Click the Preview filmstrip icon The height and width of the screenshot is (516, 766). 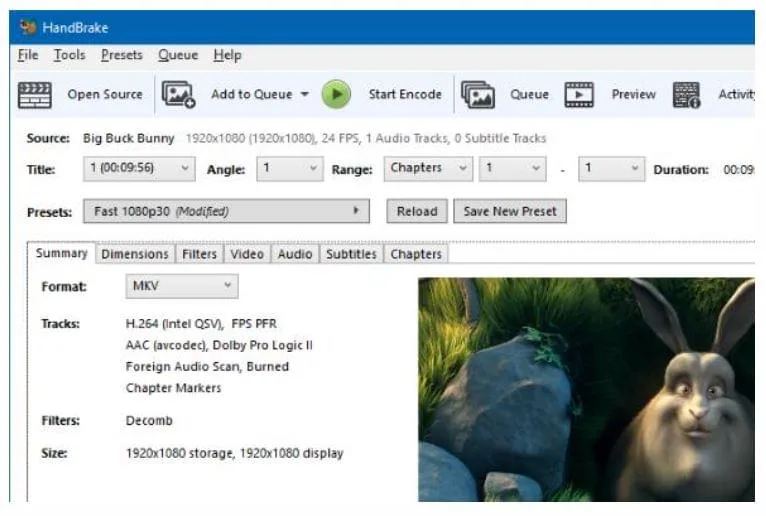(579, 94)
